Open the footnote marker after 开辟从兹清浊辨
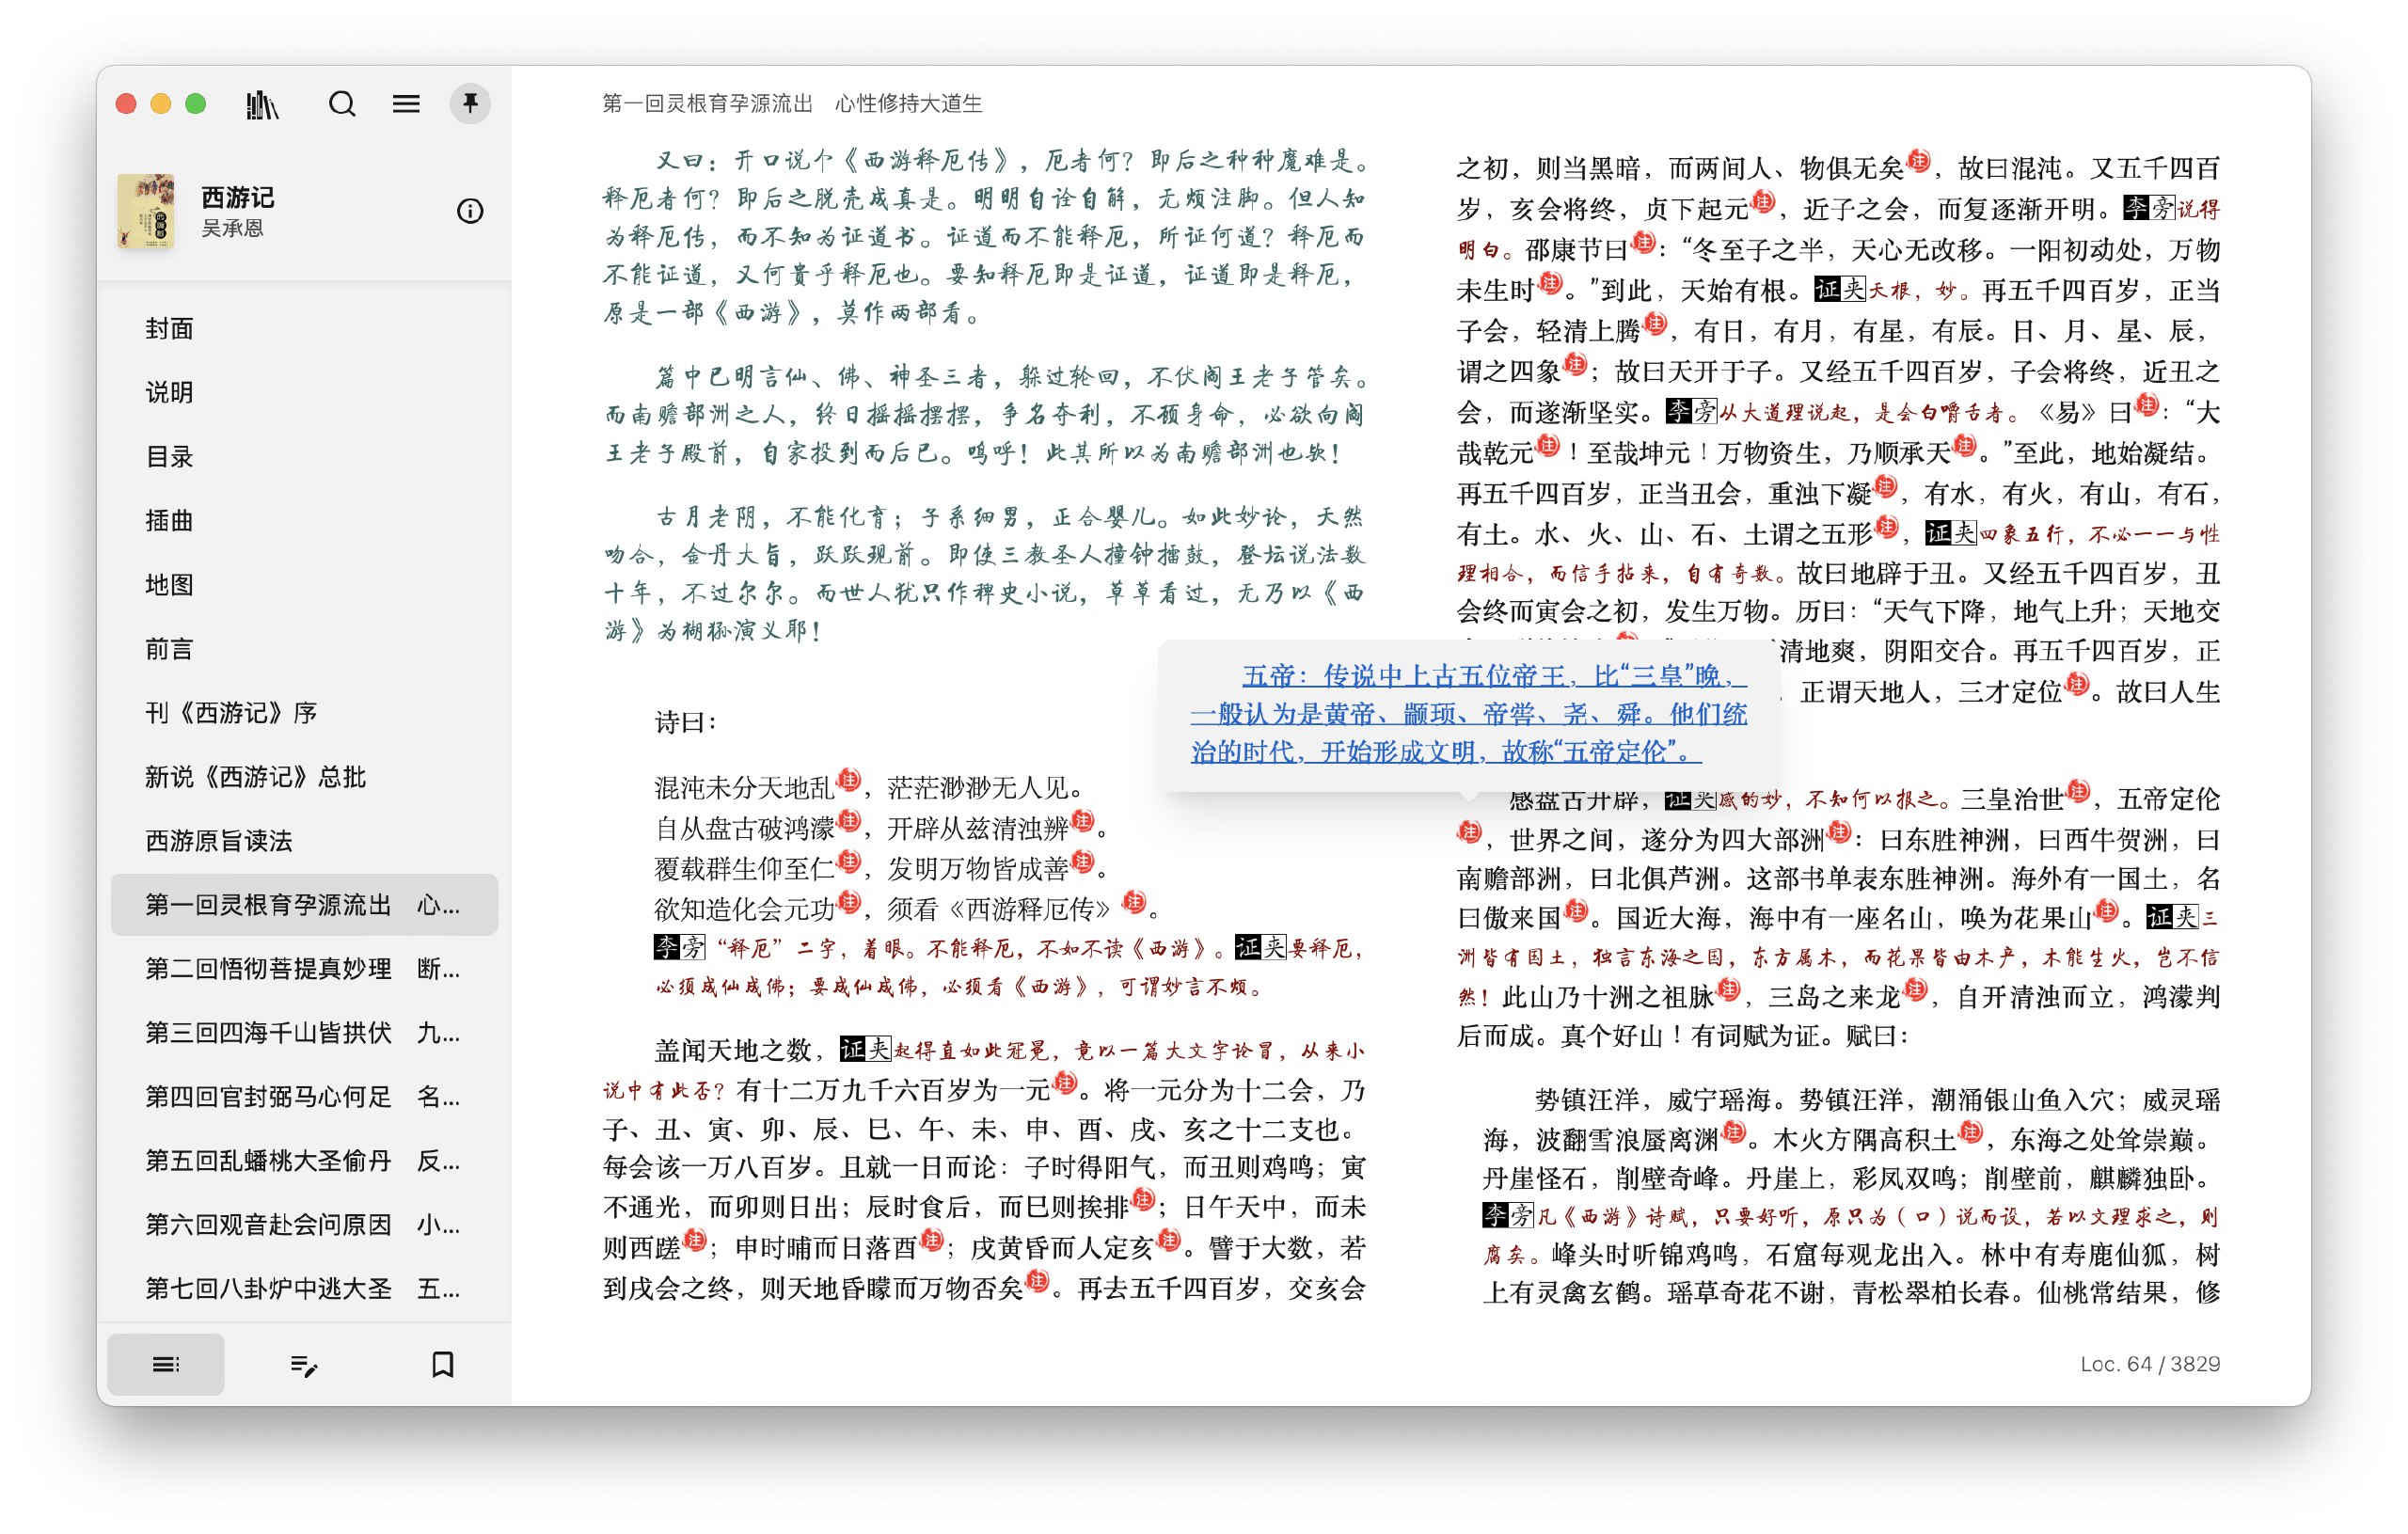This screenshot has width=2408, height=1534. coord(1083,820)
